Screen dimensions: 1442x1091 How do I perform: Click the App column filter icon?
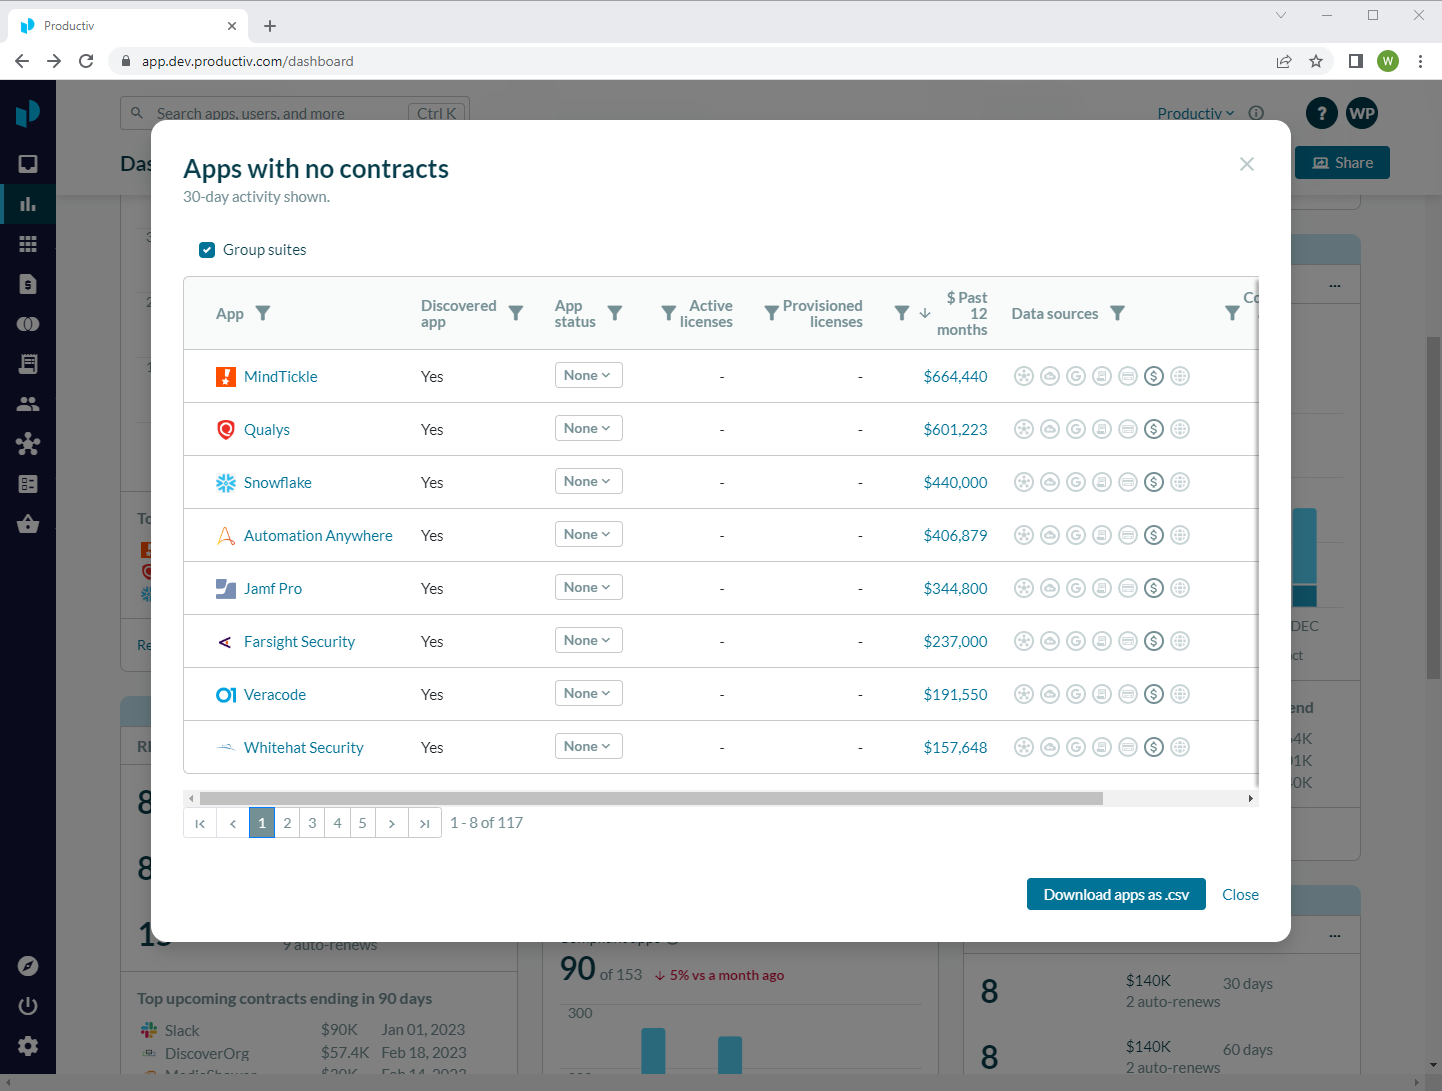263,314
